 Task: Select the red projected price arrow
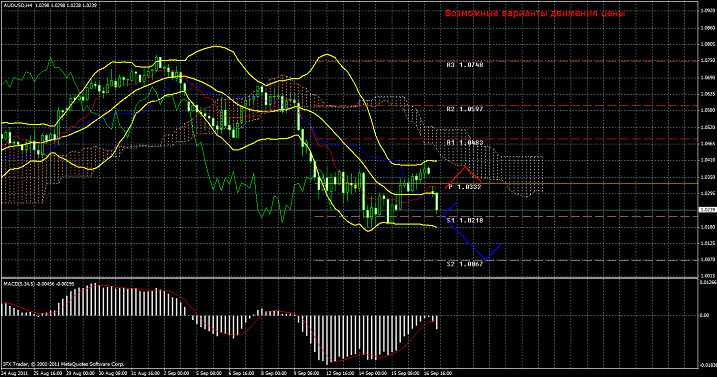pyautogui.click(x=463, y=178)
